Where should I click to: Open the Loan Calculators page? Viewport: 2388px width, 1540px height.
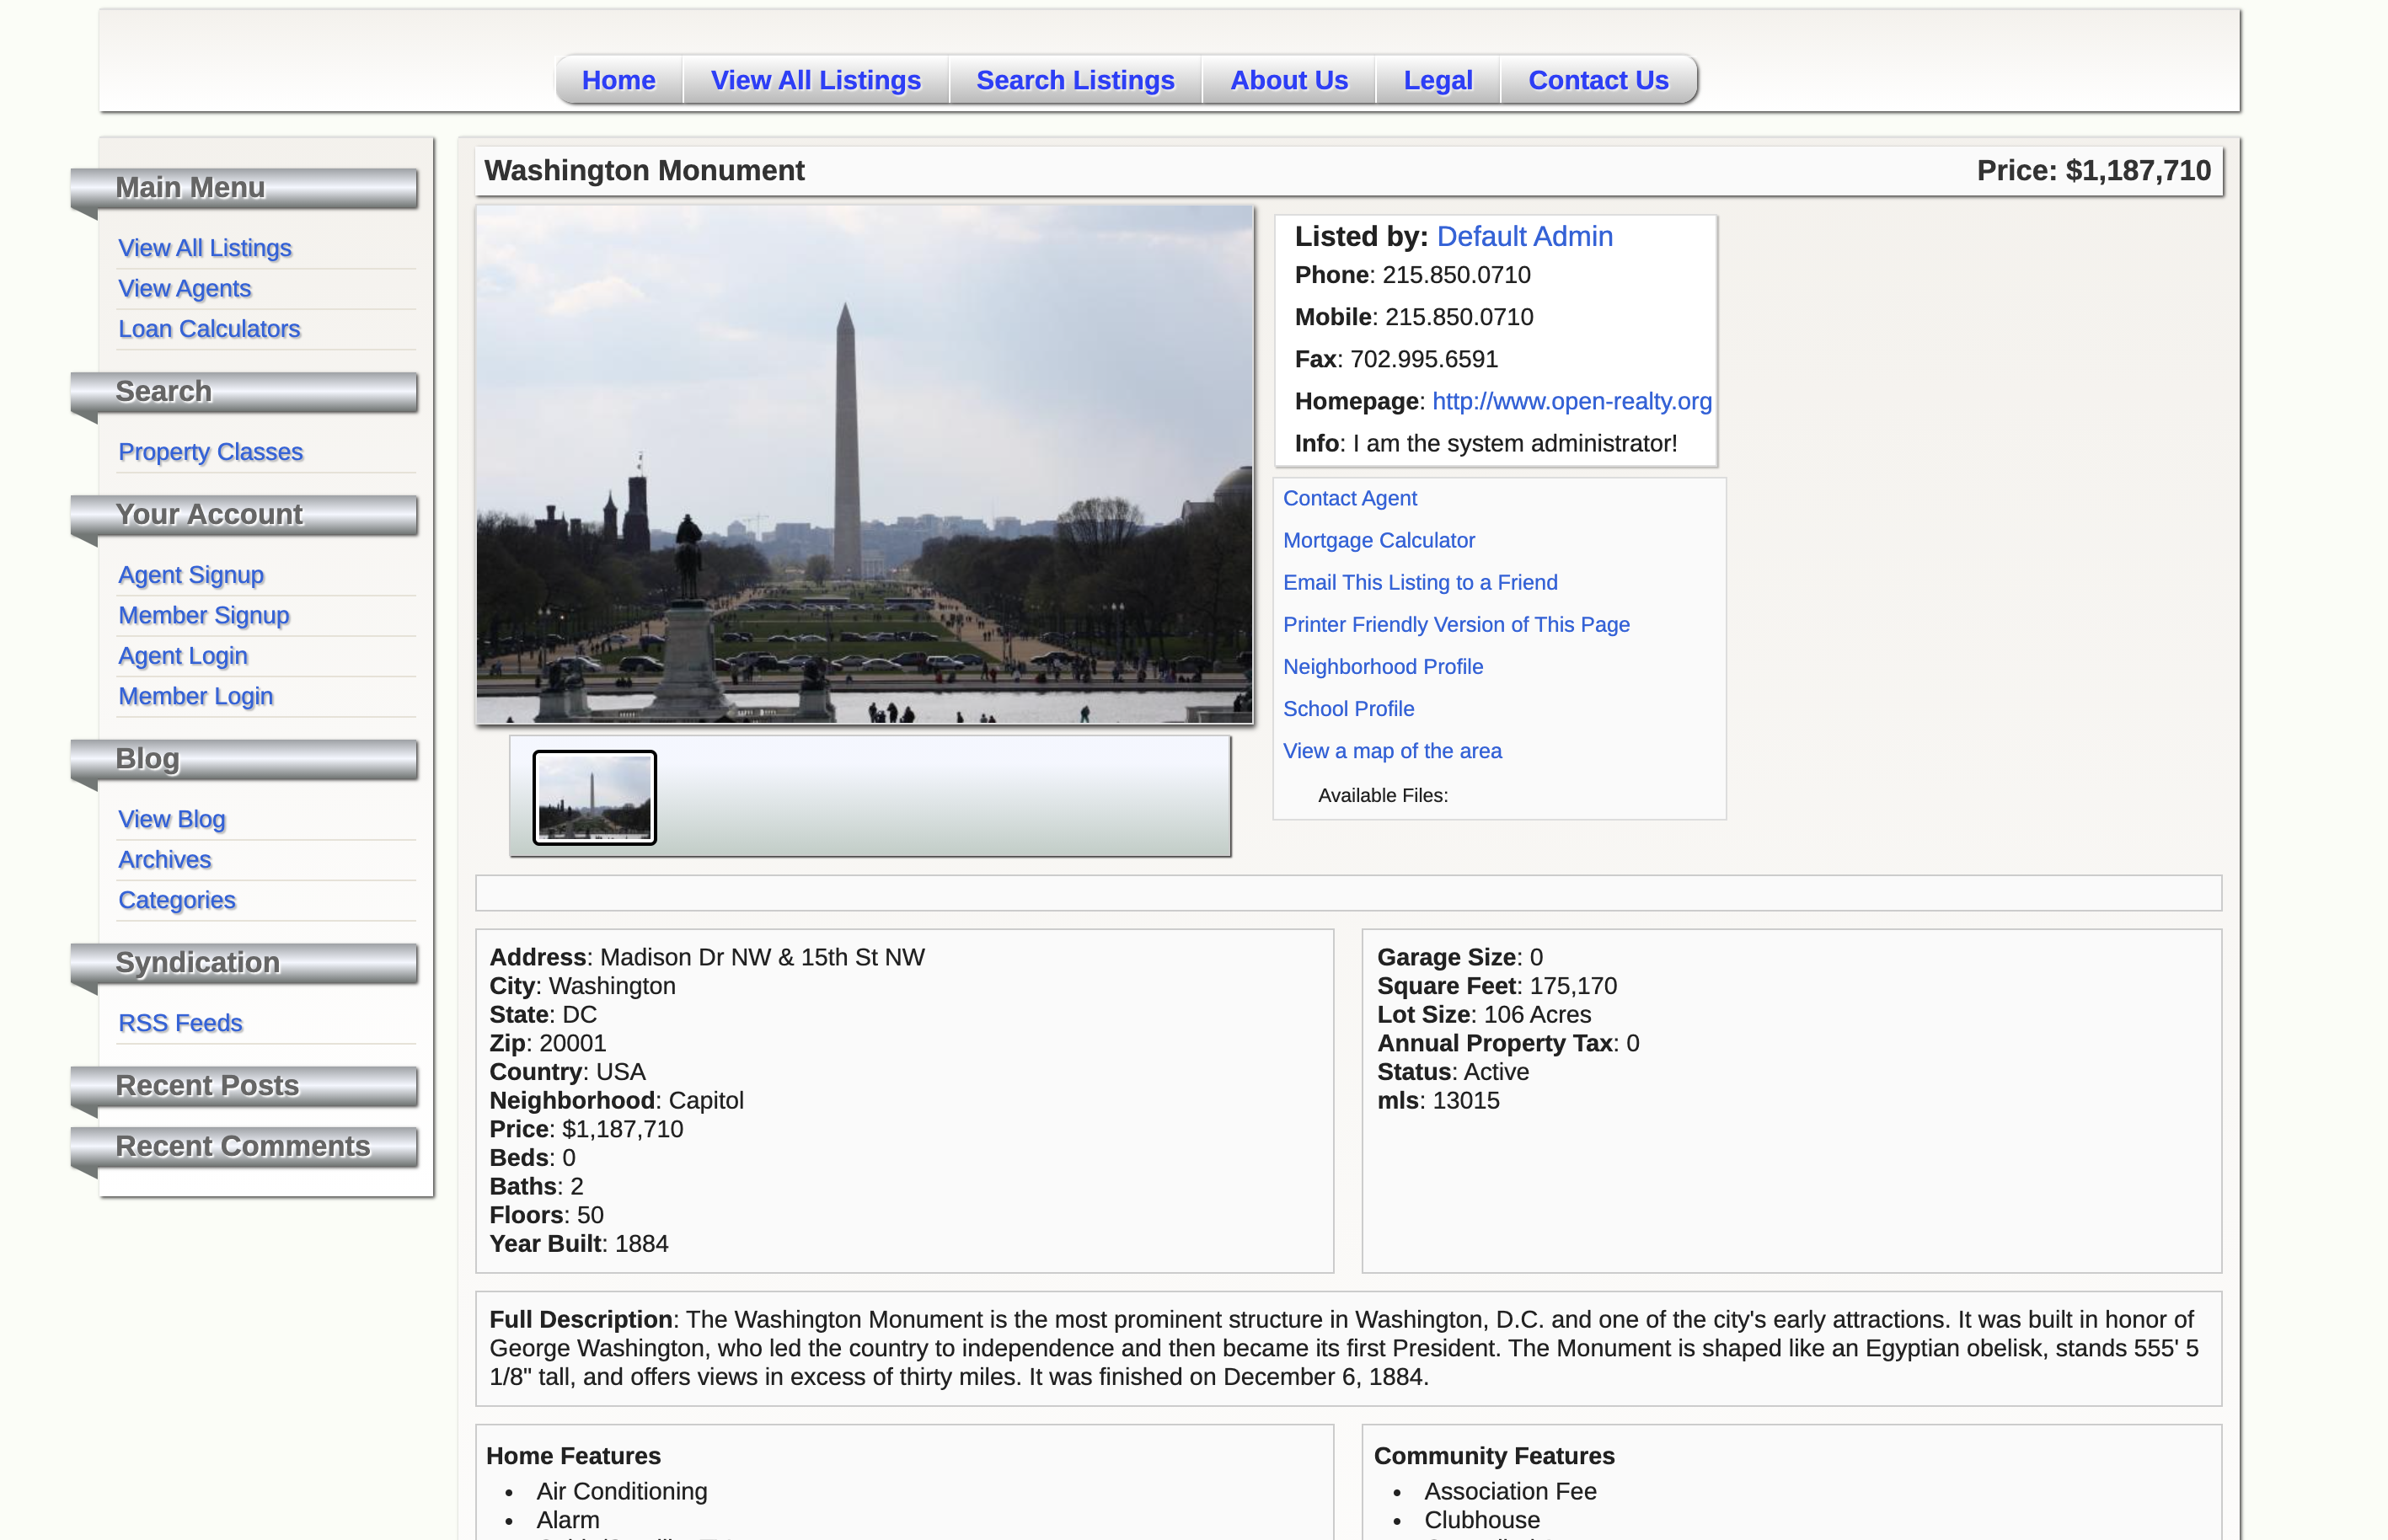209,328
